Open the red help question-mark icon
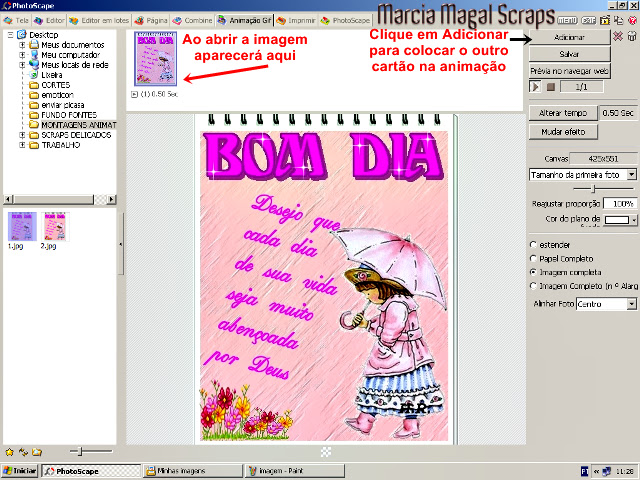 (633, 20)
